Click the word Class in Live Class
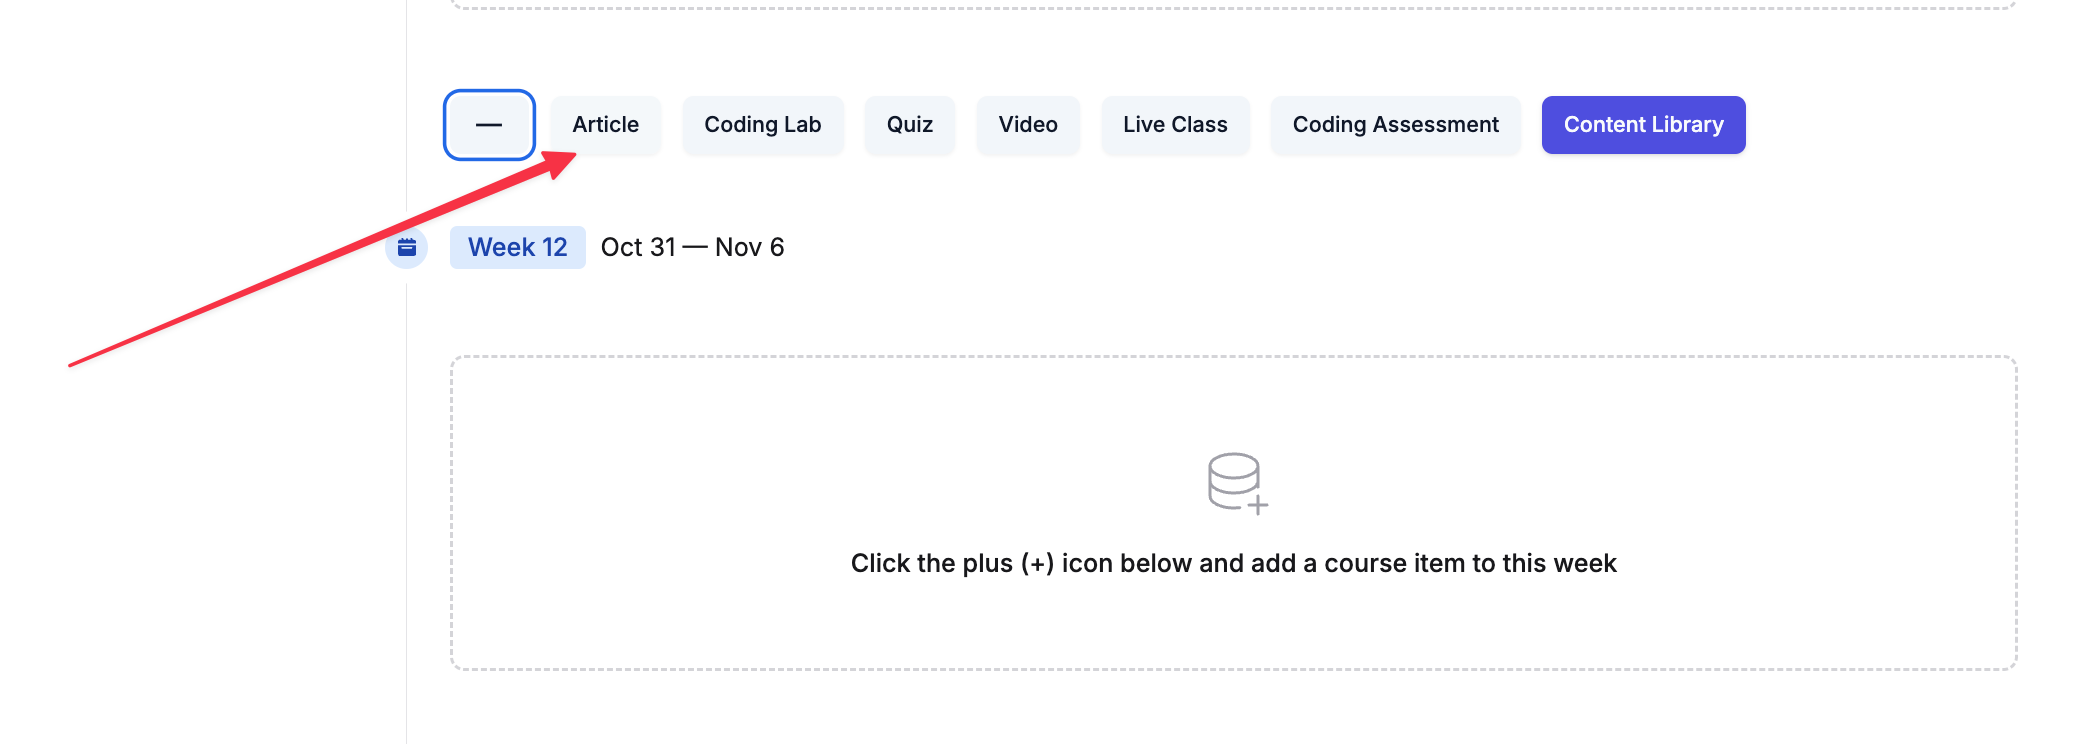This screenshot has height=744, width=2080. click(x=1199, y=125)
